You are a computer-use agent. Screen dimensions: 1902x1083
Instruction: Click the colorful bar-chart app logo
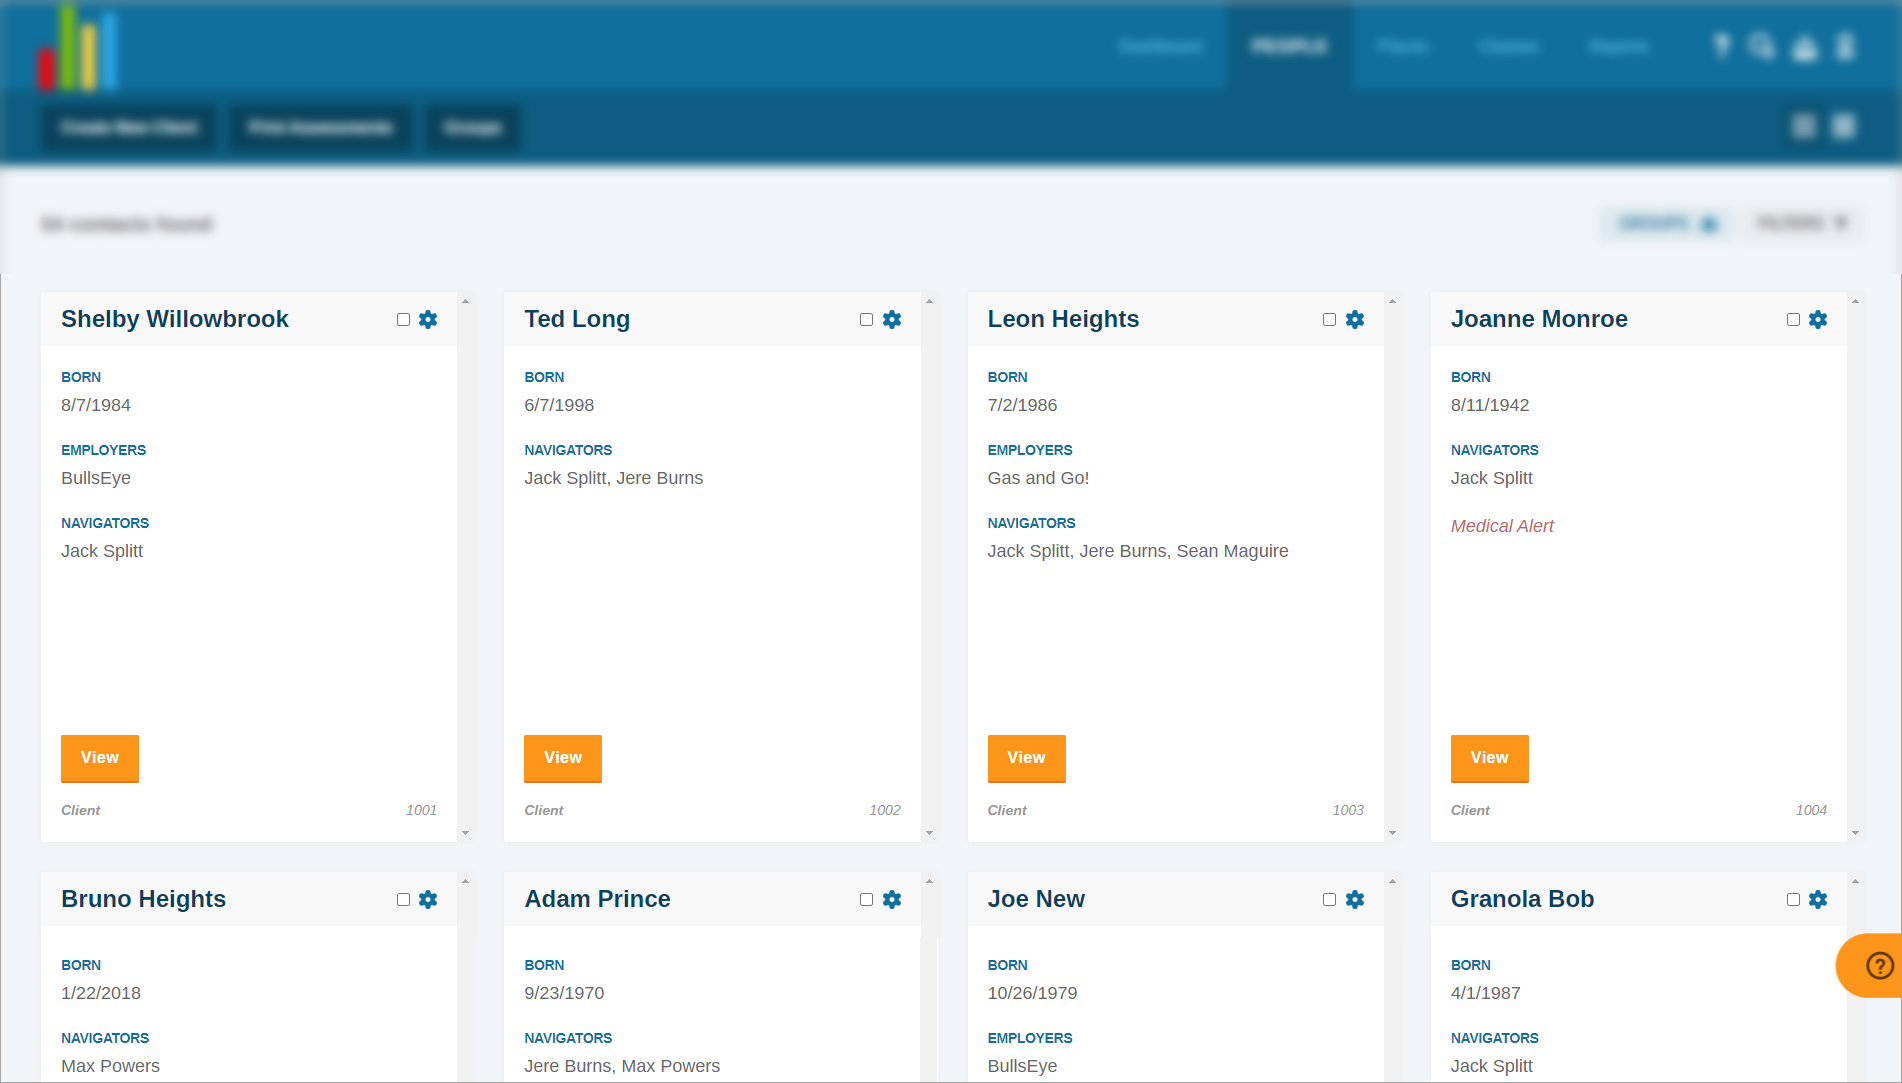pos(78,47)
